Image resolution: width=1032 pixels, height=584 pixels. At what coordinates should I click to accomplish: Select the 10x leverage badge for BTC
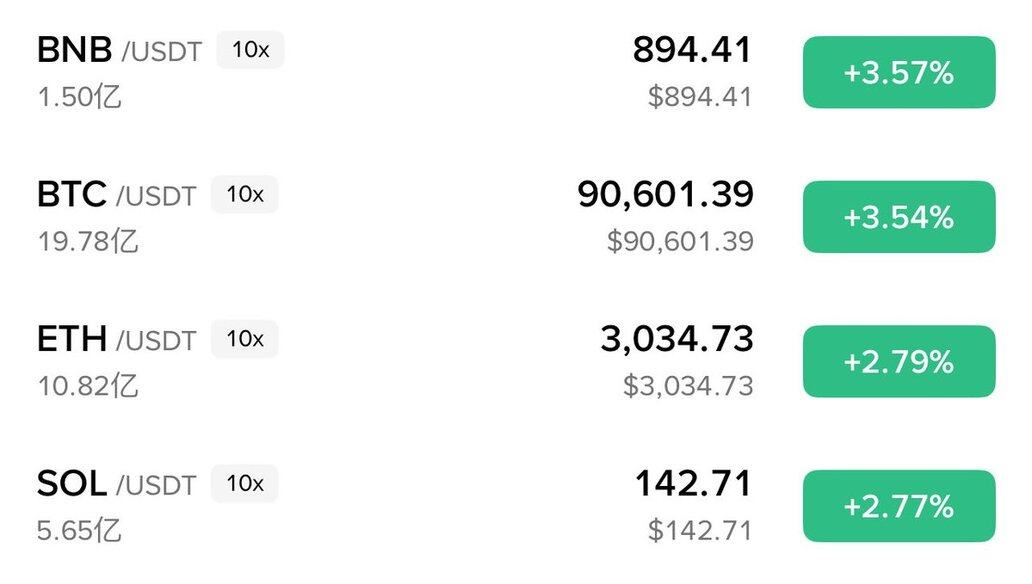click(245, 194)
